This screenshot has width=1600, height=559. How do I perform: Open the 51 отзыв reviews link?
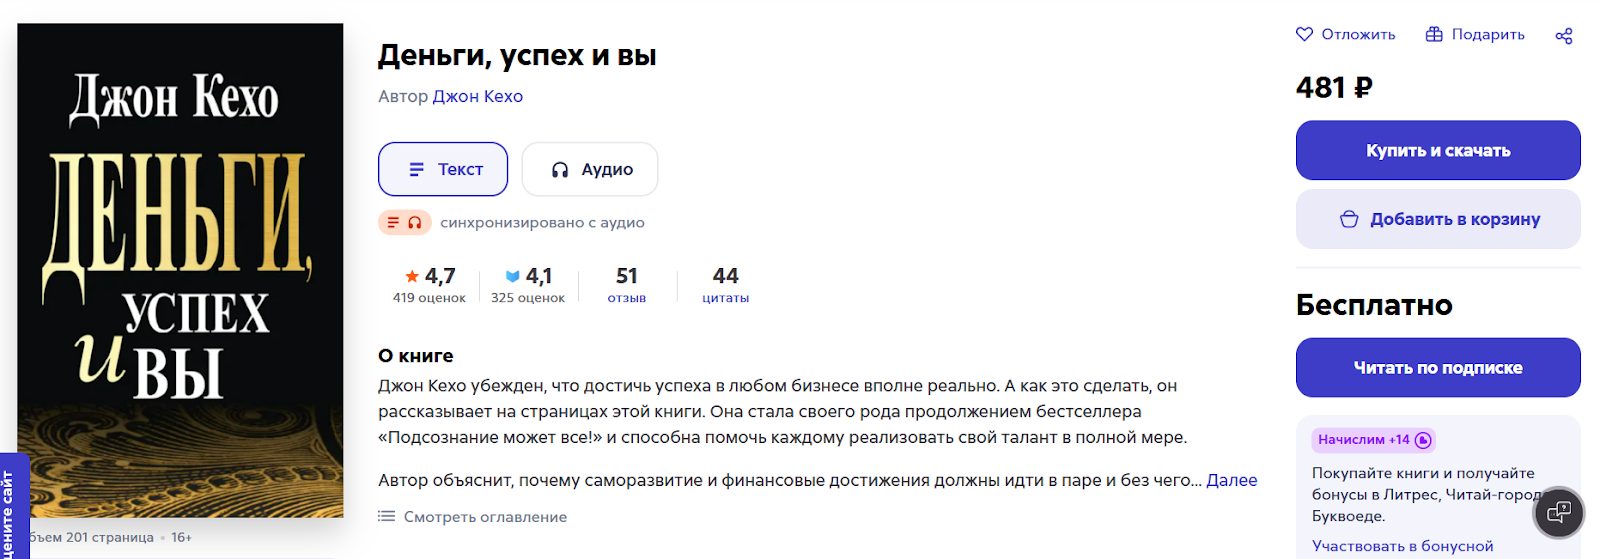(x=627, y=284)
